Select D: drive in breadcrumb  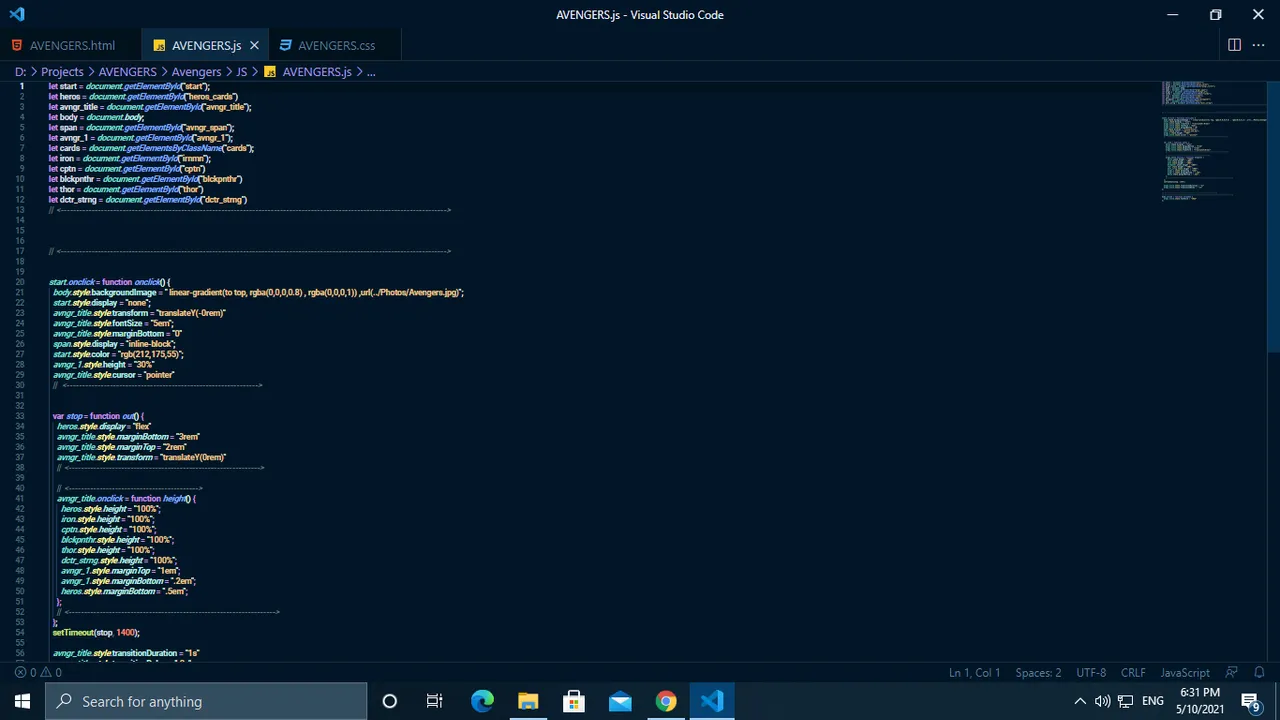point(20,72)
